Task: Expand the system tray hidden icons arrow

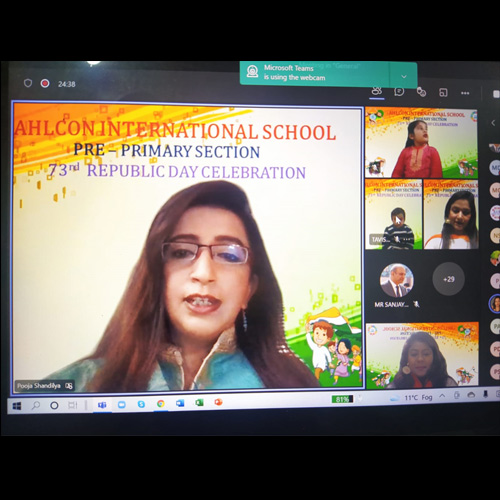Action: click(442, 396)
